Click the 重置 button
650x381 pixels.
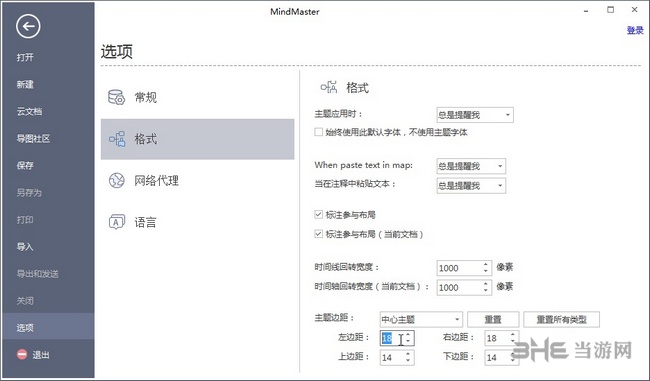493,319
